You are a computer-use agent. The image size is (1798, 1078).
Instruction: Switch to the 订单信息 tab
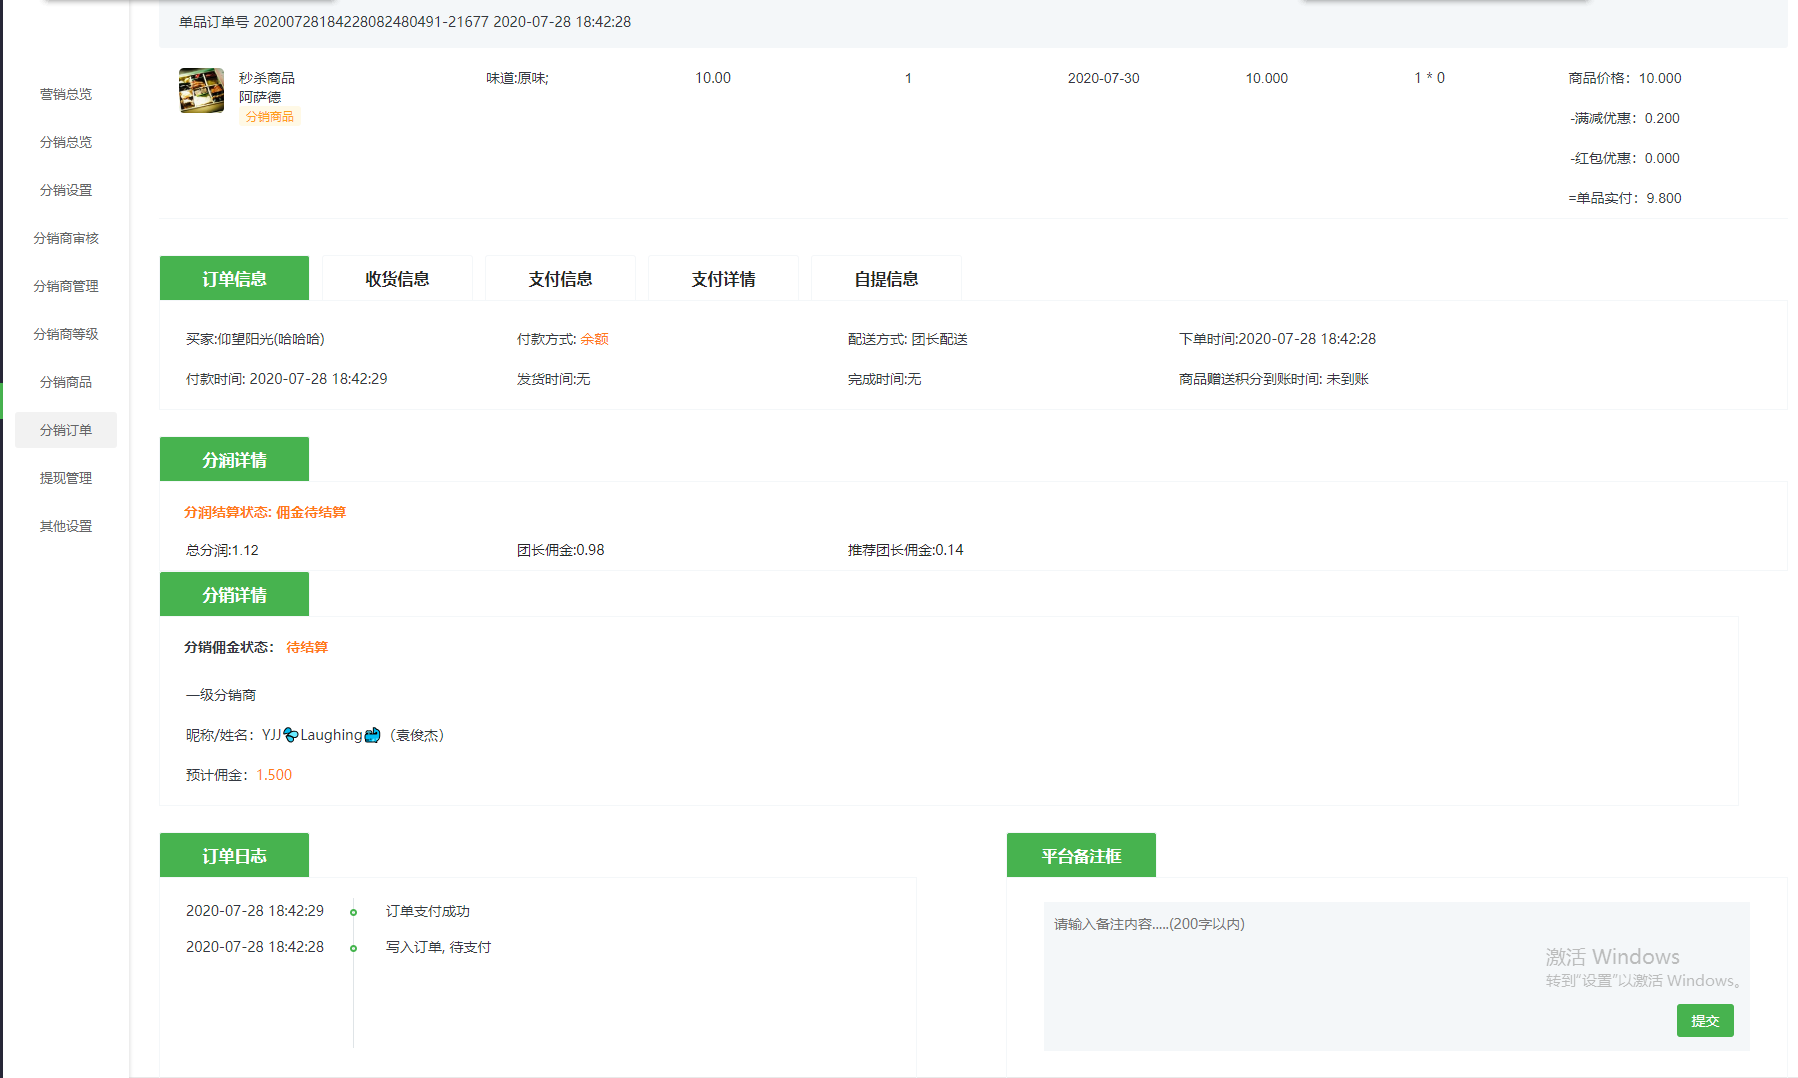[x=234, y=279]
